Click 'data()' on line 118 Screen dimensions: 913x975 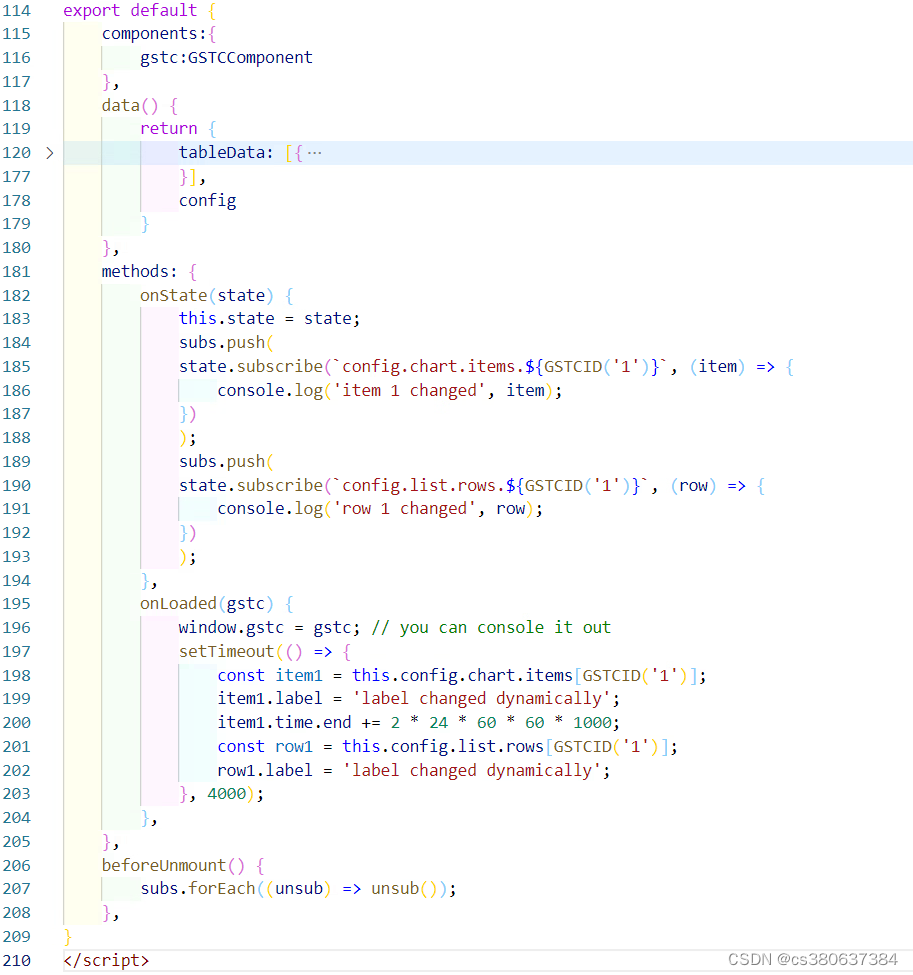(x=130, y=106)
